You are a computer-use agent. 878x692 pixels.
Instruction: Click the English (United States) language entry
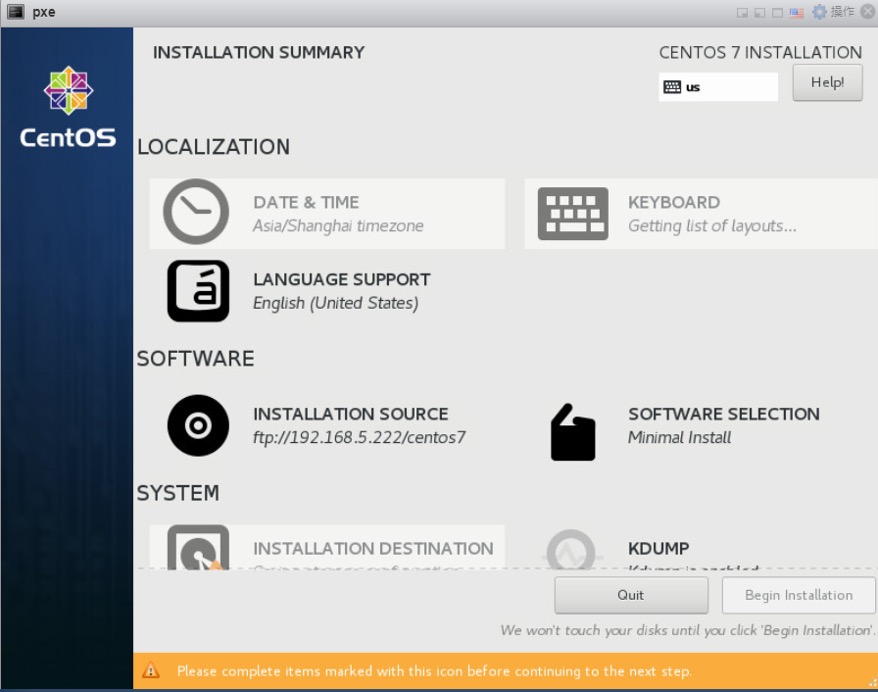tap(335, 303)
